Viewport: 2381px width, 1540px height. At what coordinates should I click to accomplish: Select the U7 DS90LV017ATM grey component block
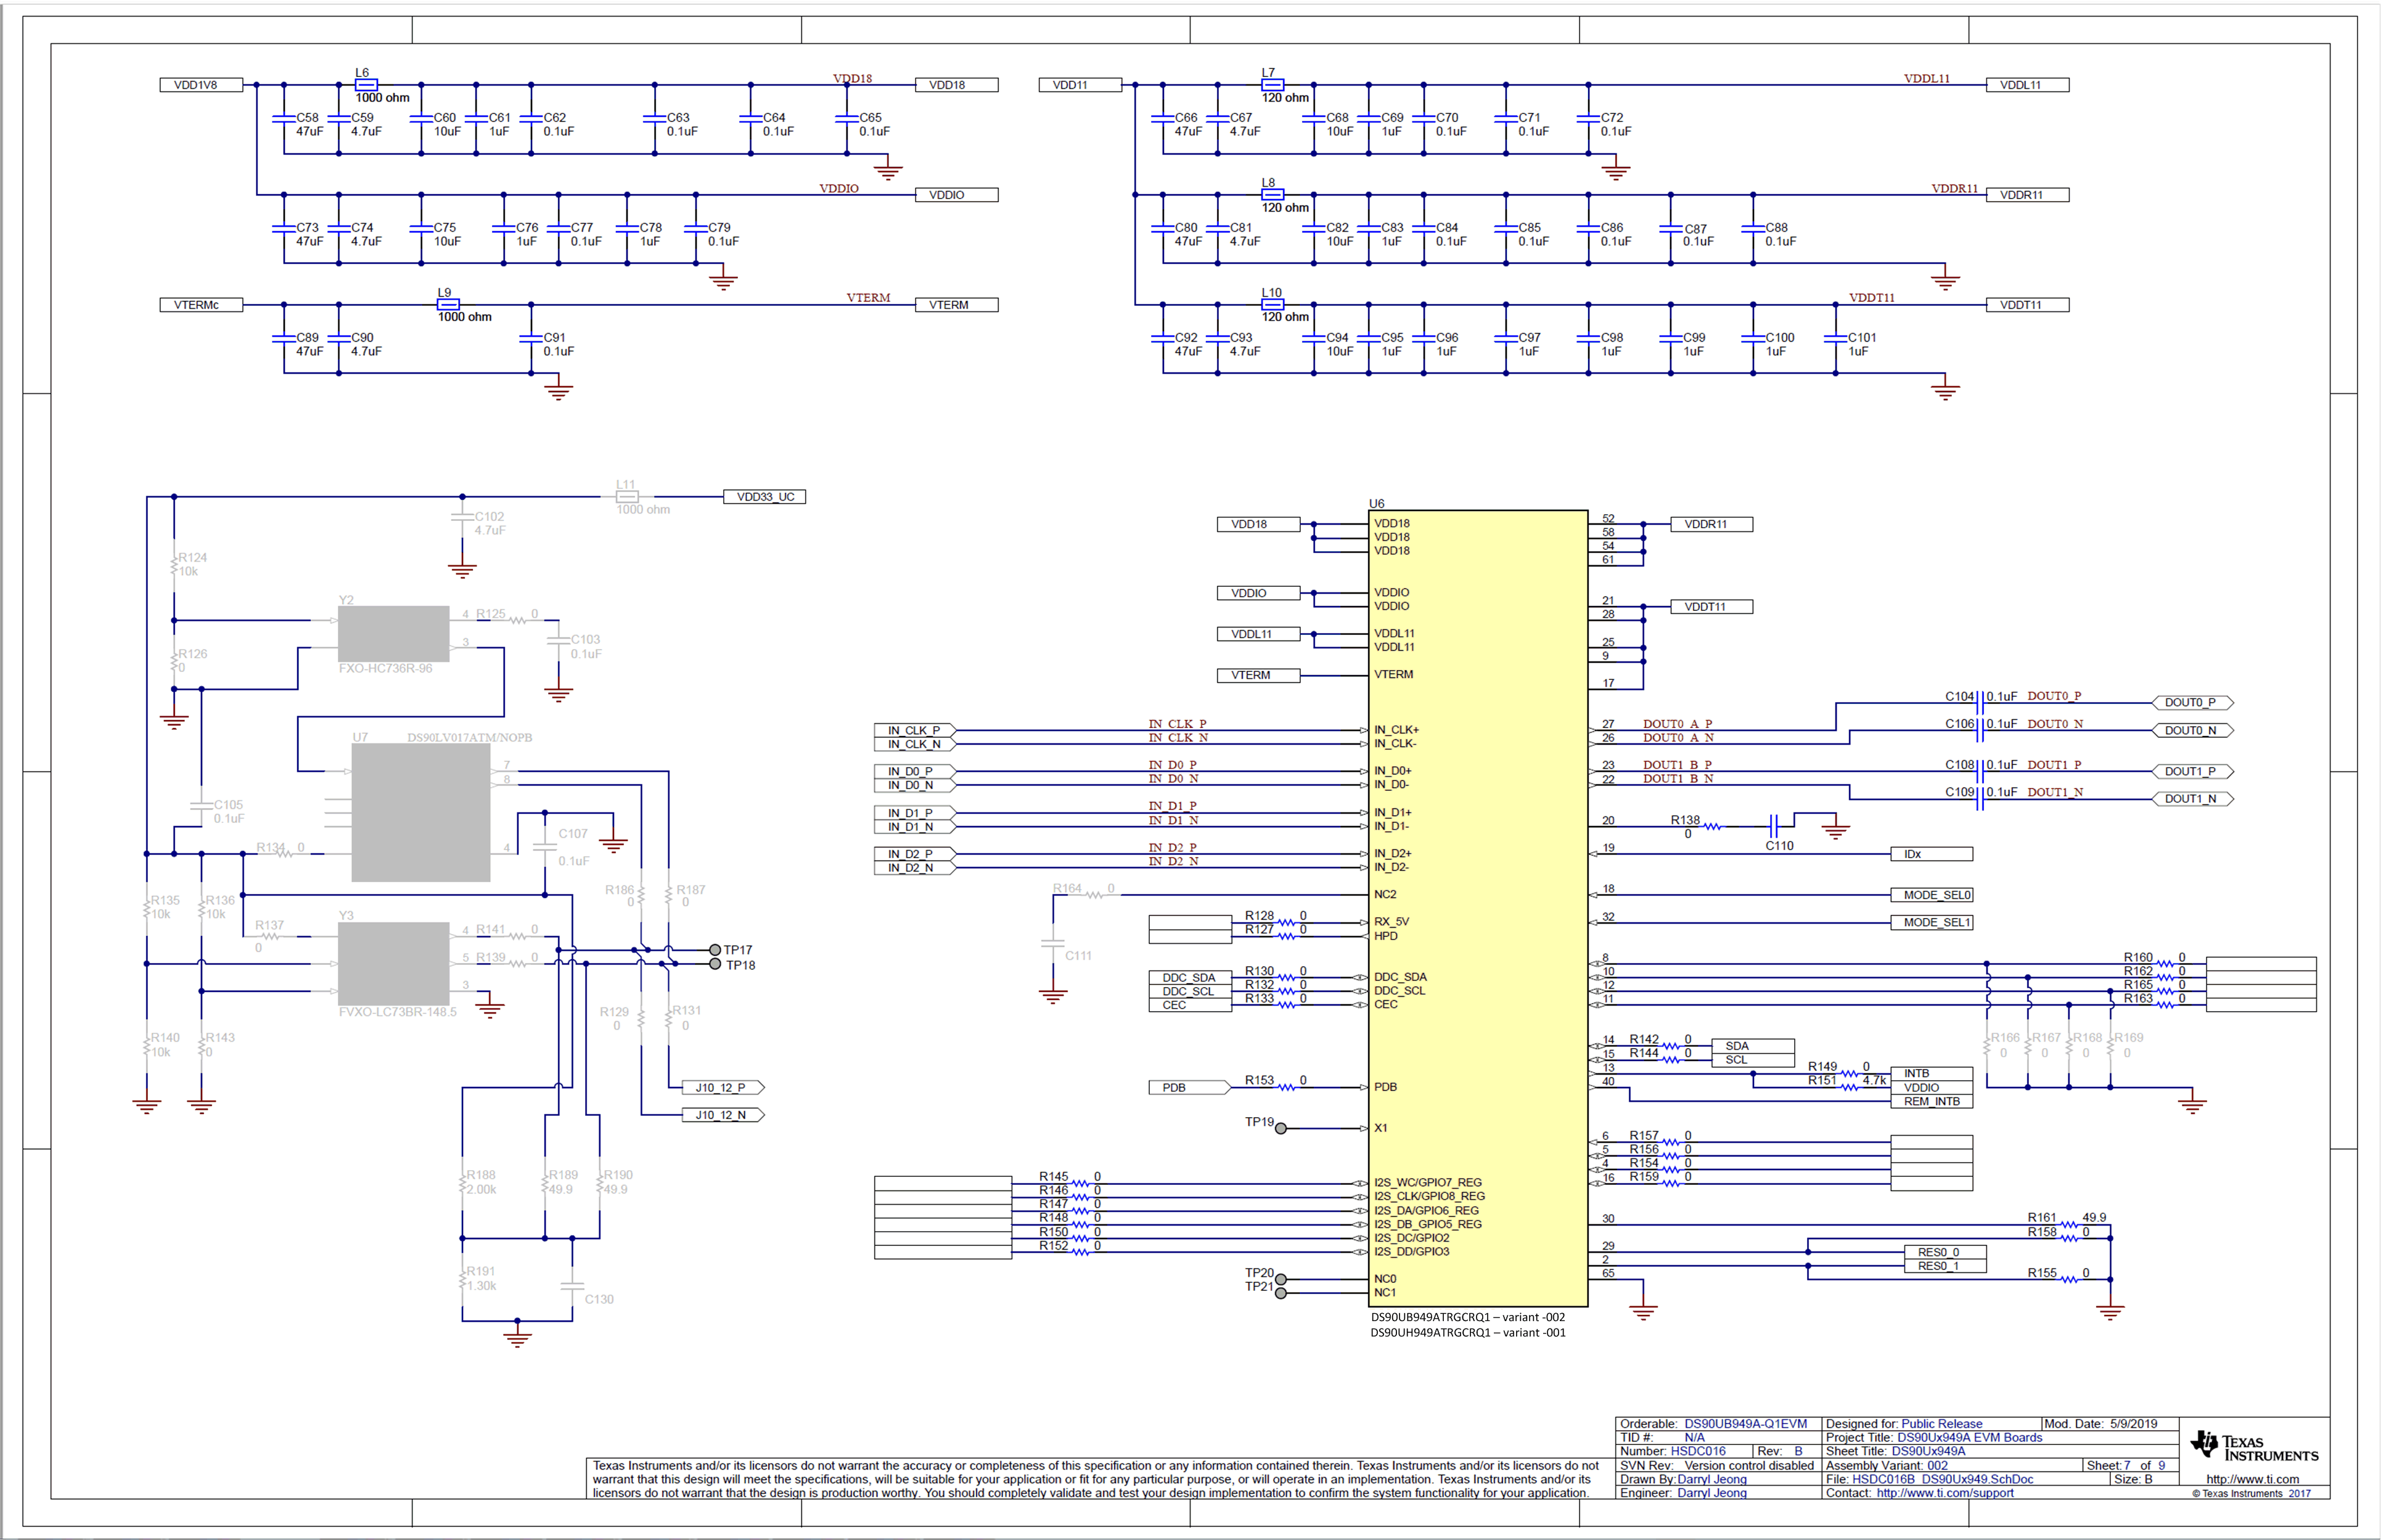point(420,812)
